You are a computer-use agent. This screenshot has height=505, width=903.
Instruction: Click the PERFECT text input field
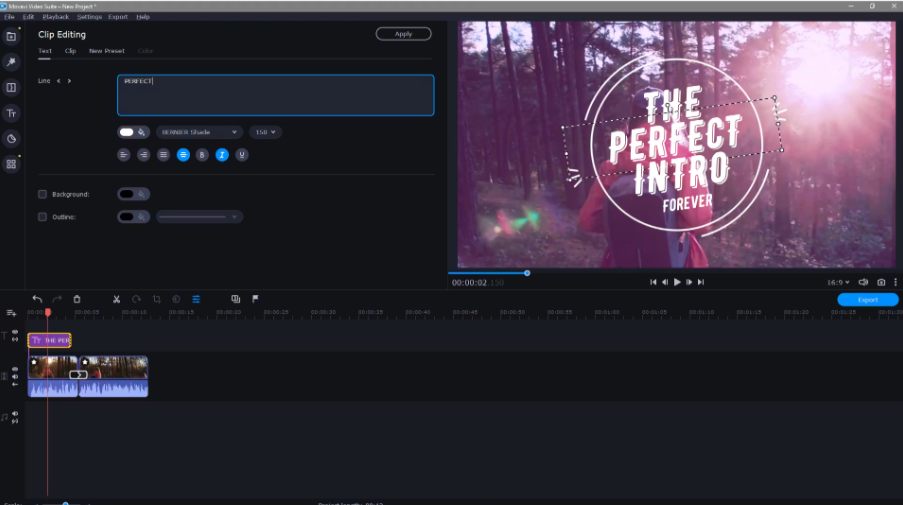click(275, 95)
